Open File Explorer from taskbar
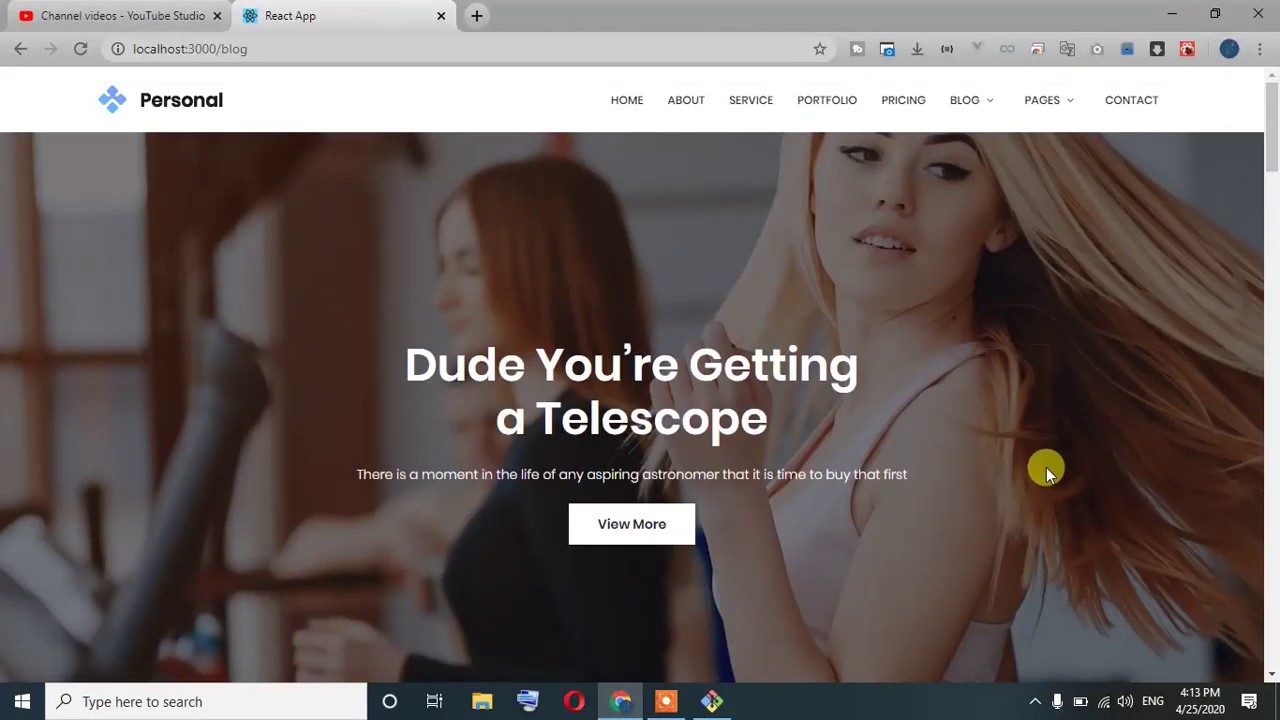The image size is (1280, 720). (x=482, y=702)
